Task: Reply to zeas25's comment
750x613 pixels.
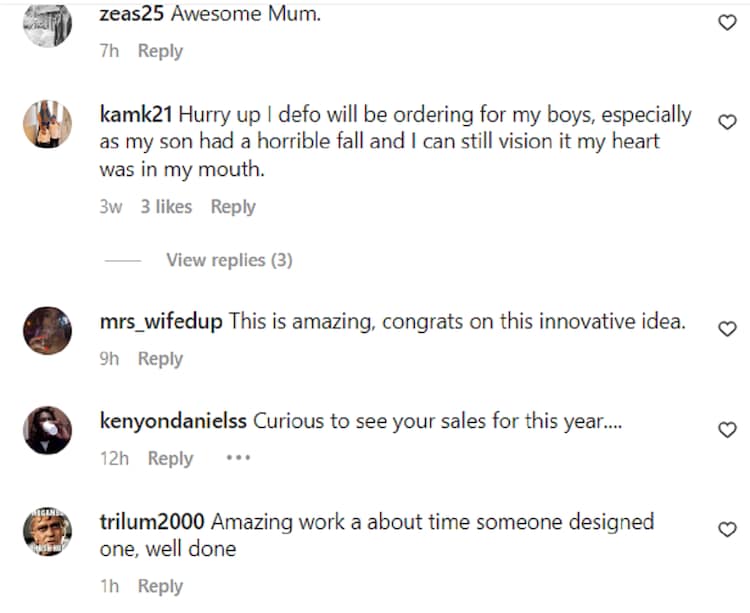Action: 160,51
